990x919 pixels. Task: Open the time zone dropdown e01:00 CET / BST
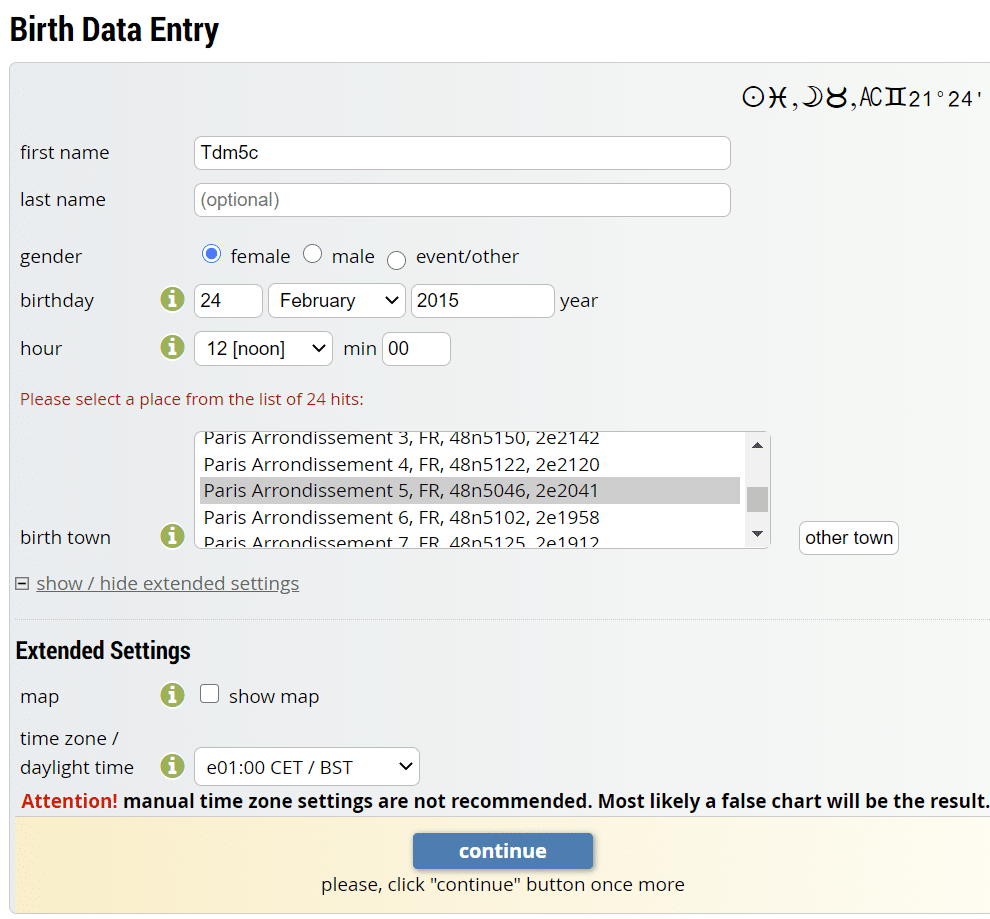tap(307, 767)
